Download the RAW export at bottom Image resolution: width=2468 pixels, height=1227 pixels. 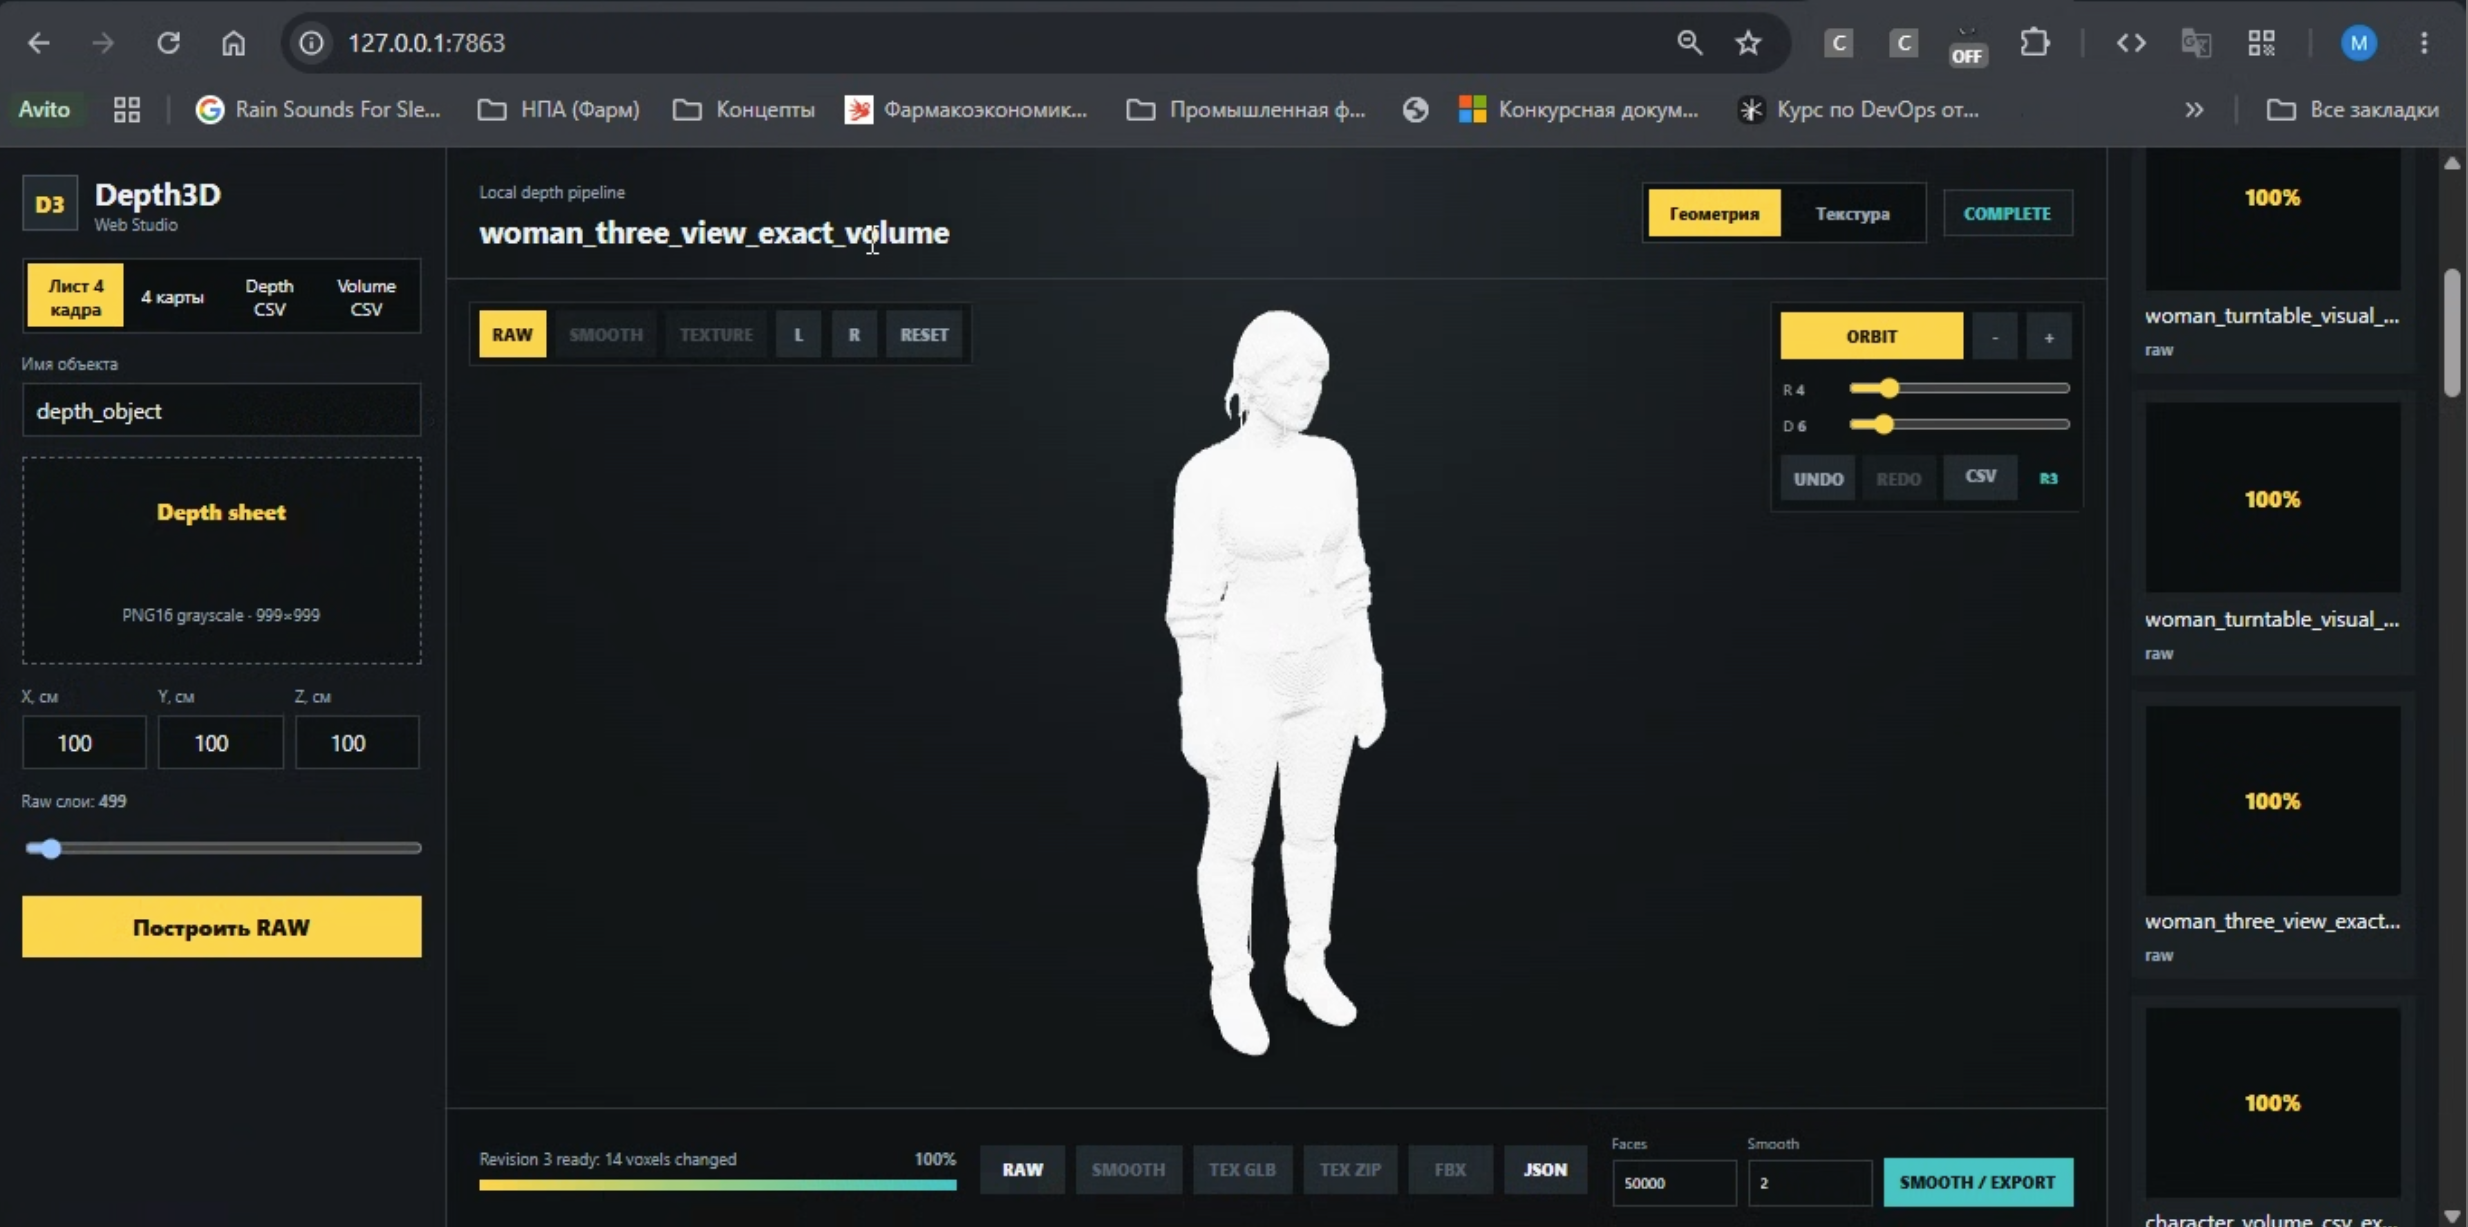(1022, 1170)
